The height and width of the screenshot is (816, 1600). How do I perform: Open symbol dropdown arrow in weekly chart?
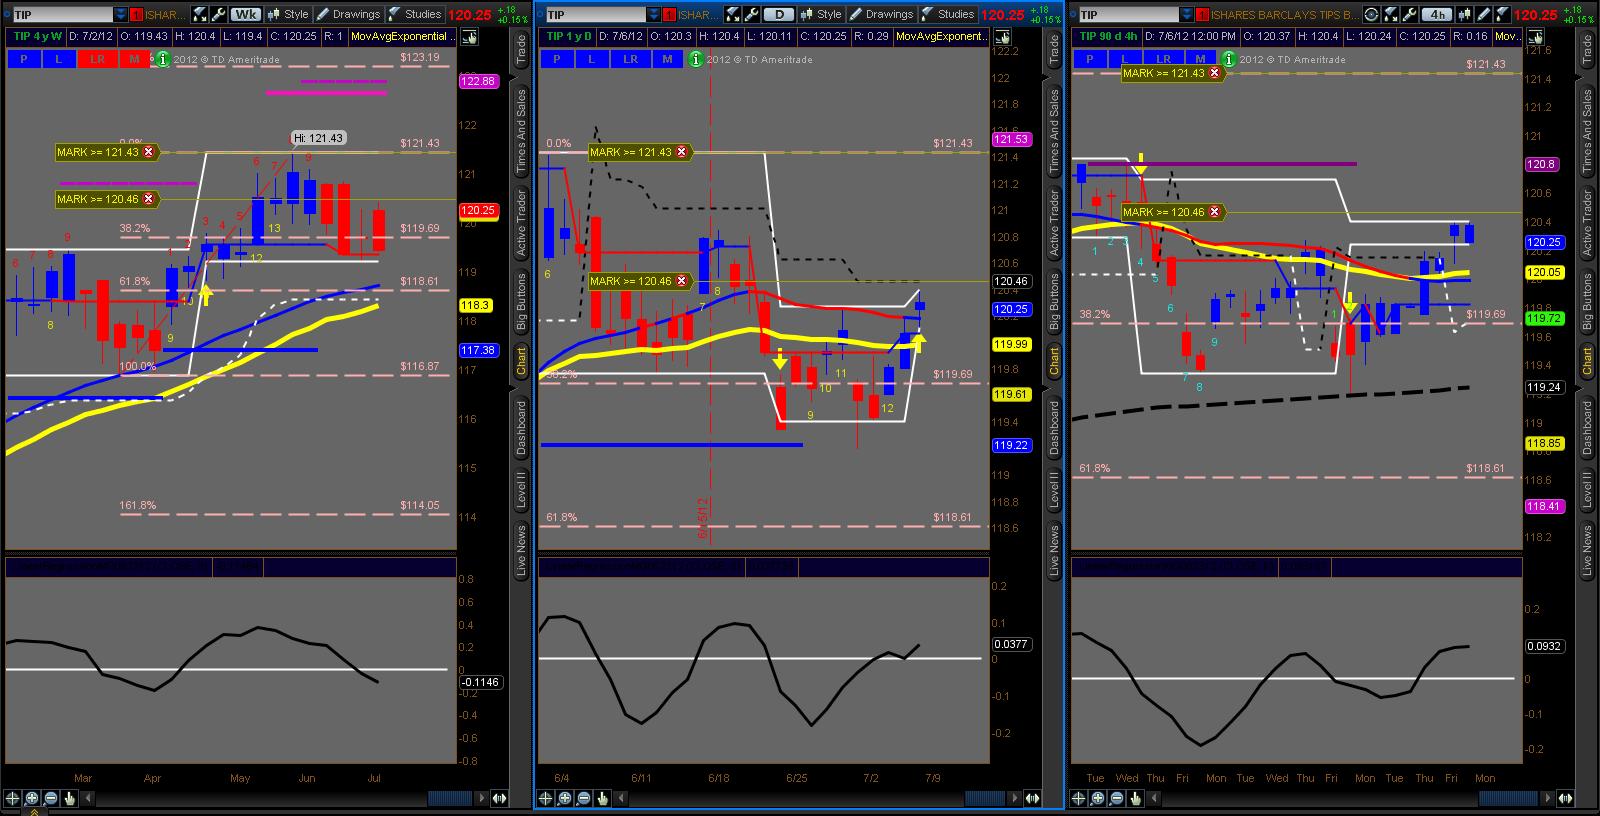pyautogui.click(x=121, y=15)
